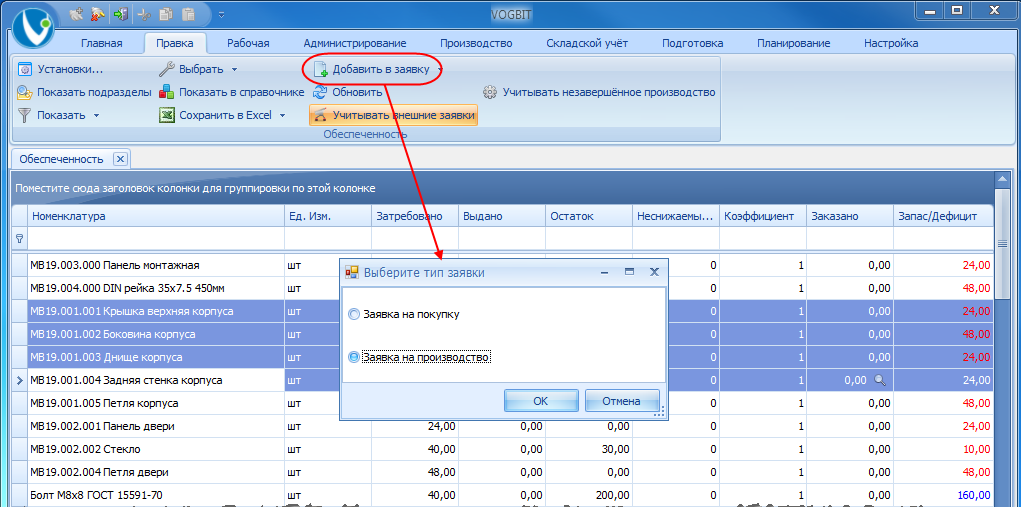Select Заявка на покупку radio option
The height and width of the screenshot is (507, 1021).
(354, 314)
